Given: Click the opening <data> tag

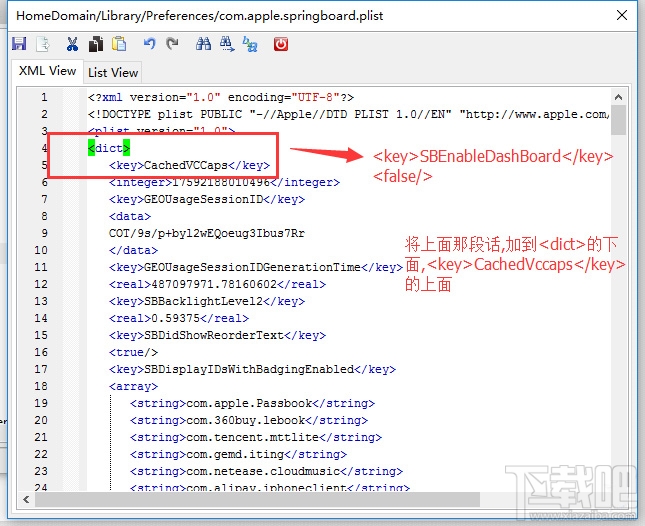Looking at the screenshot, I should tap(130, 216).
